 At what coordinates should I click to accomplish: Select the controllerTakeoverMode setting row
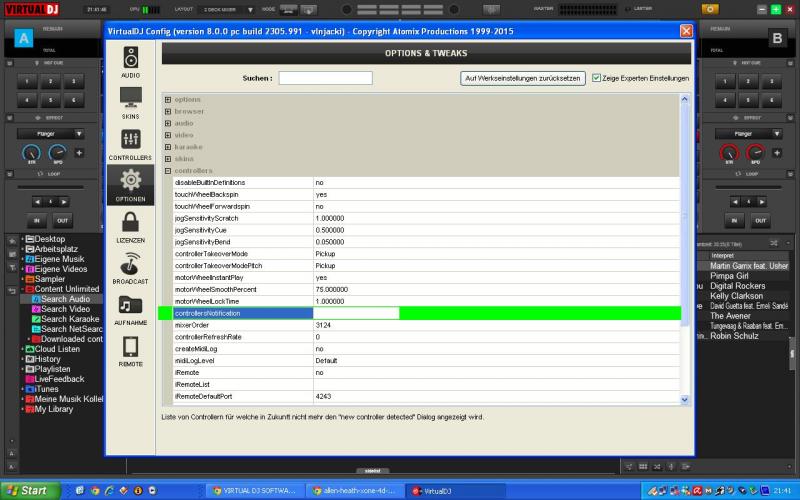click(x=427, y=254)
